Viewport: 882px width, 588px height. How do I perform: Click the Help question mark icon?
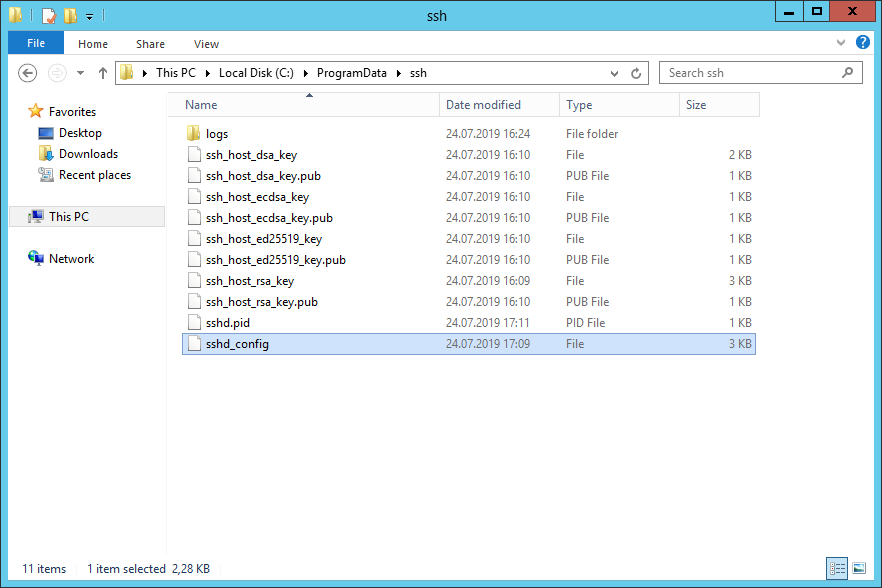tap(862, 43)
